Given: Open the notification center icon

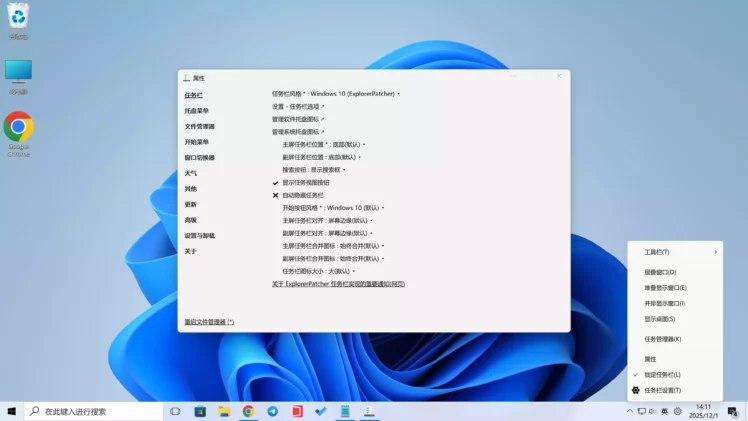Looking at the screenshot, I should coord(735,411).
